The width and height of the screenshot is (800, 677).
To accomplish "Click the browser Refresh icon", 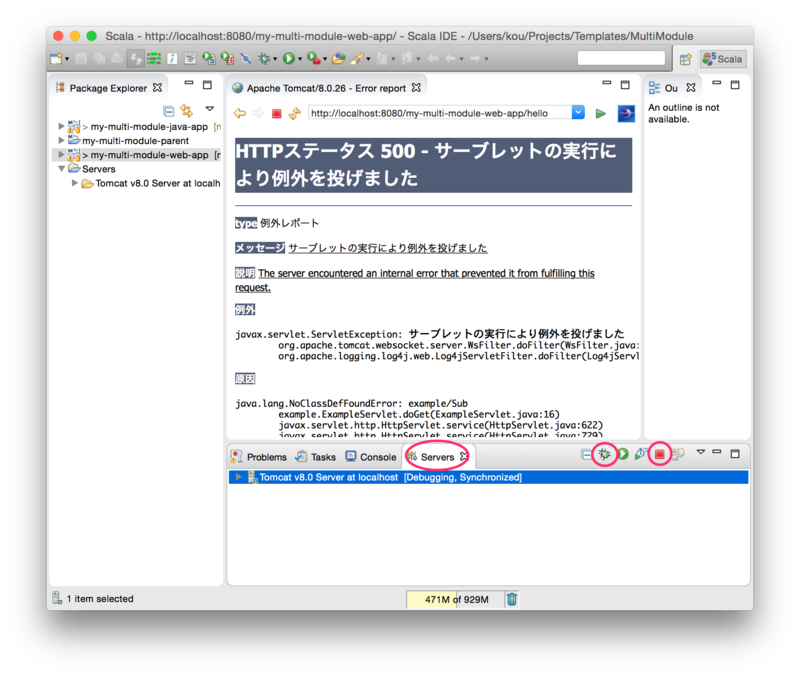I will click(x=295, y=113).
